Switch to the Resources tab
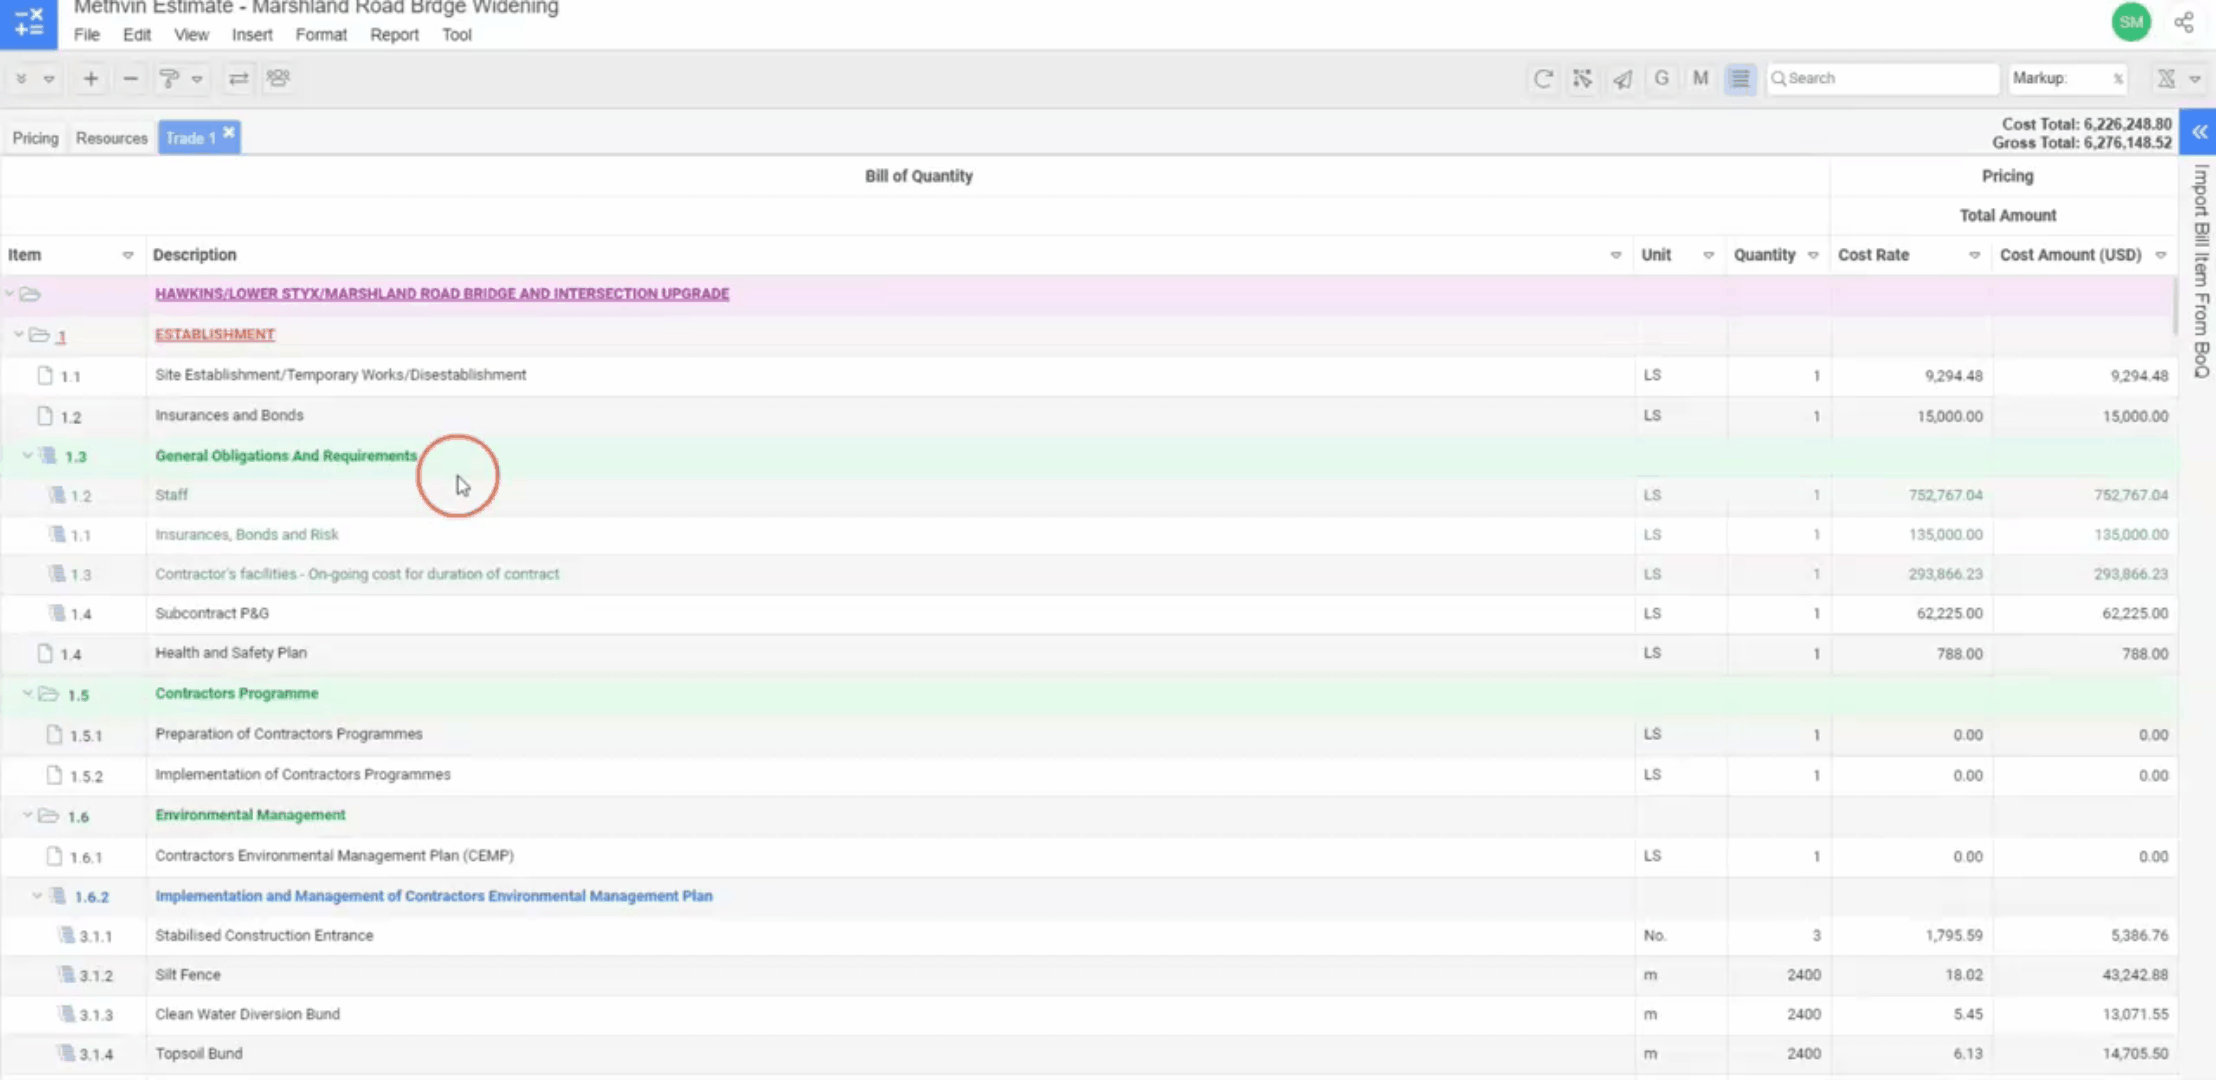 click(x=111, y=138)
